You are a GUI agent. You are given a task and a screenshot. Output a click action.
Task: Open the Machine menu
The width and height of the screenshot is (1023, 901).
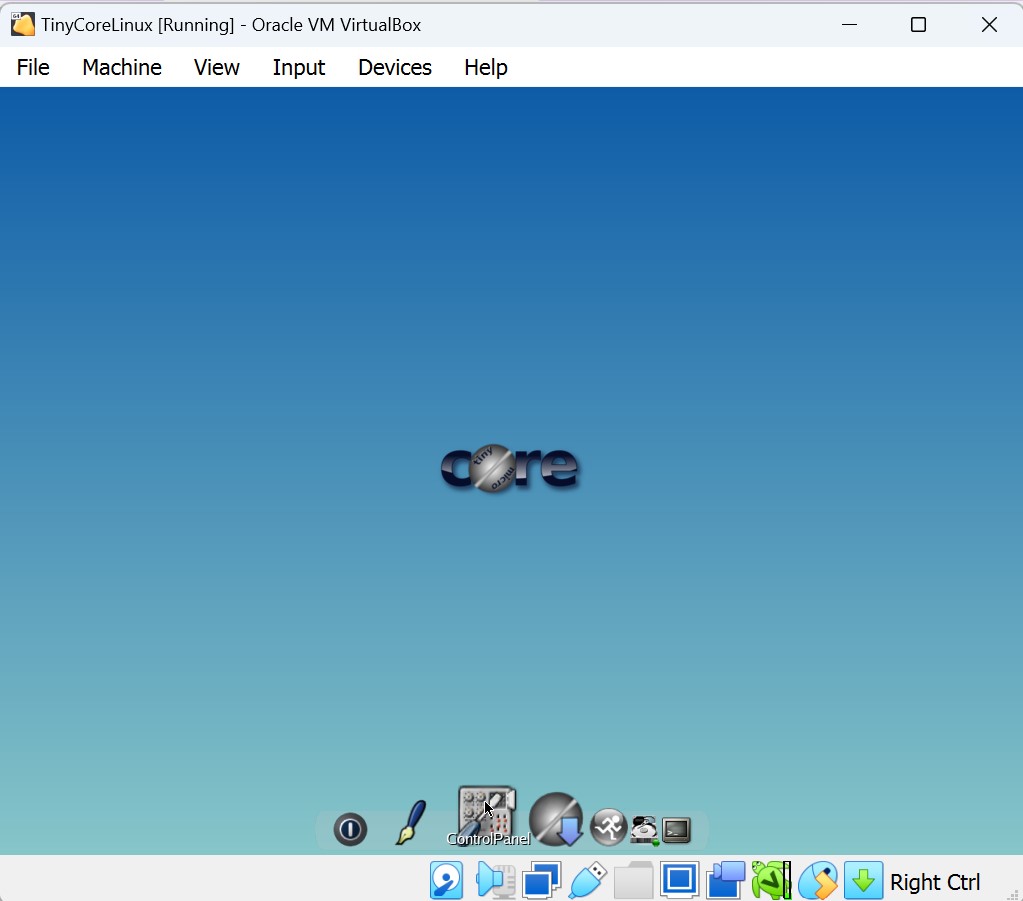(x=122, y=67)
